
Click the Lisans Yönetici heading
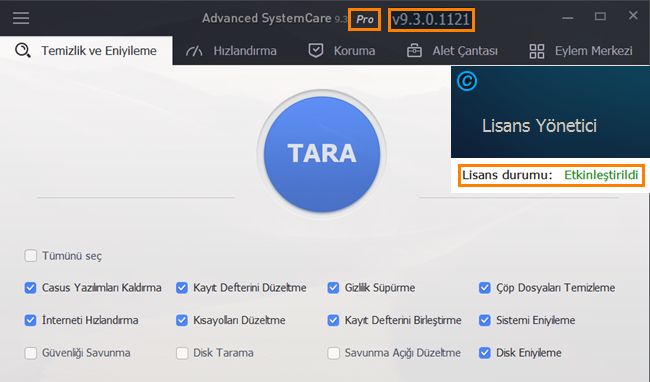click(x=539, y=126)
